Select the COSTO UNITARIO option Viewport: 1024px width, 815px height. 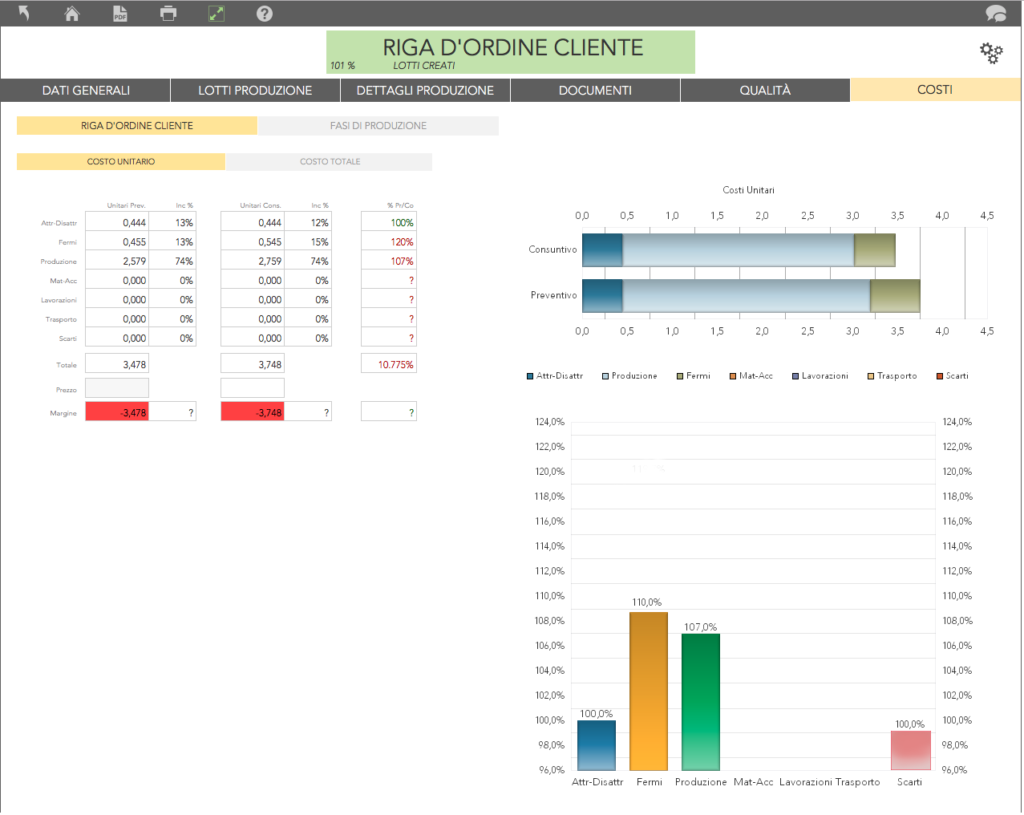[121, 162]
